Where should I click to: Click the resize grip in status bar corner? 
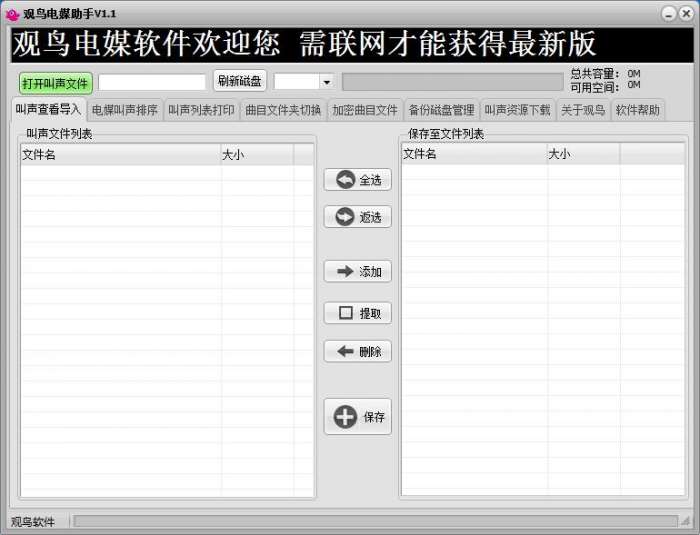pos(685,521)
